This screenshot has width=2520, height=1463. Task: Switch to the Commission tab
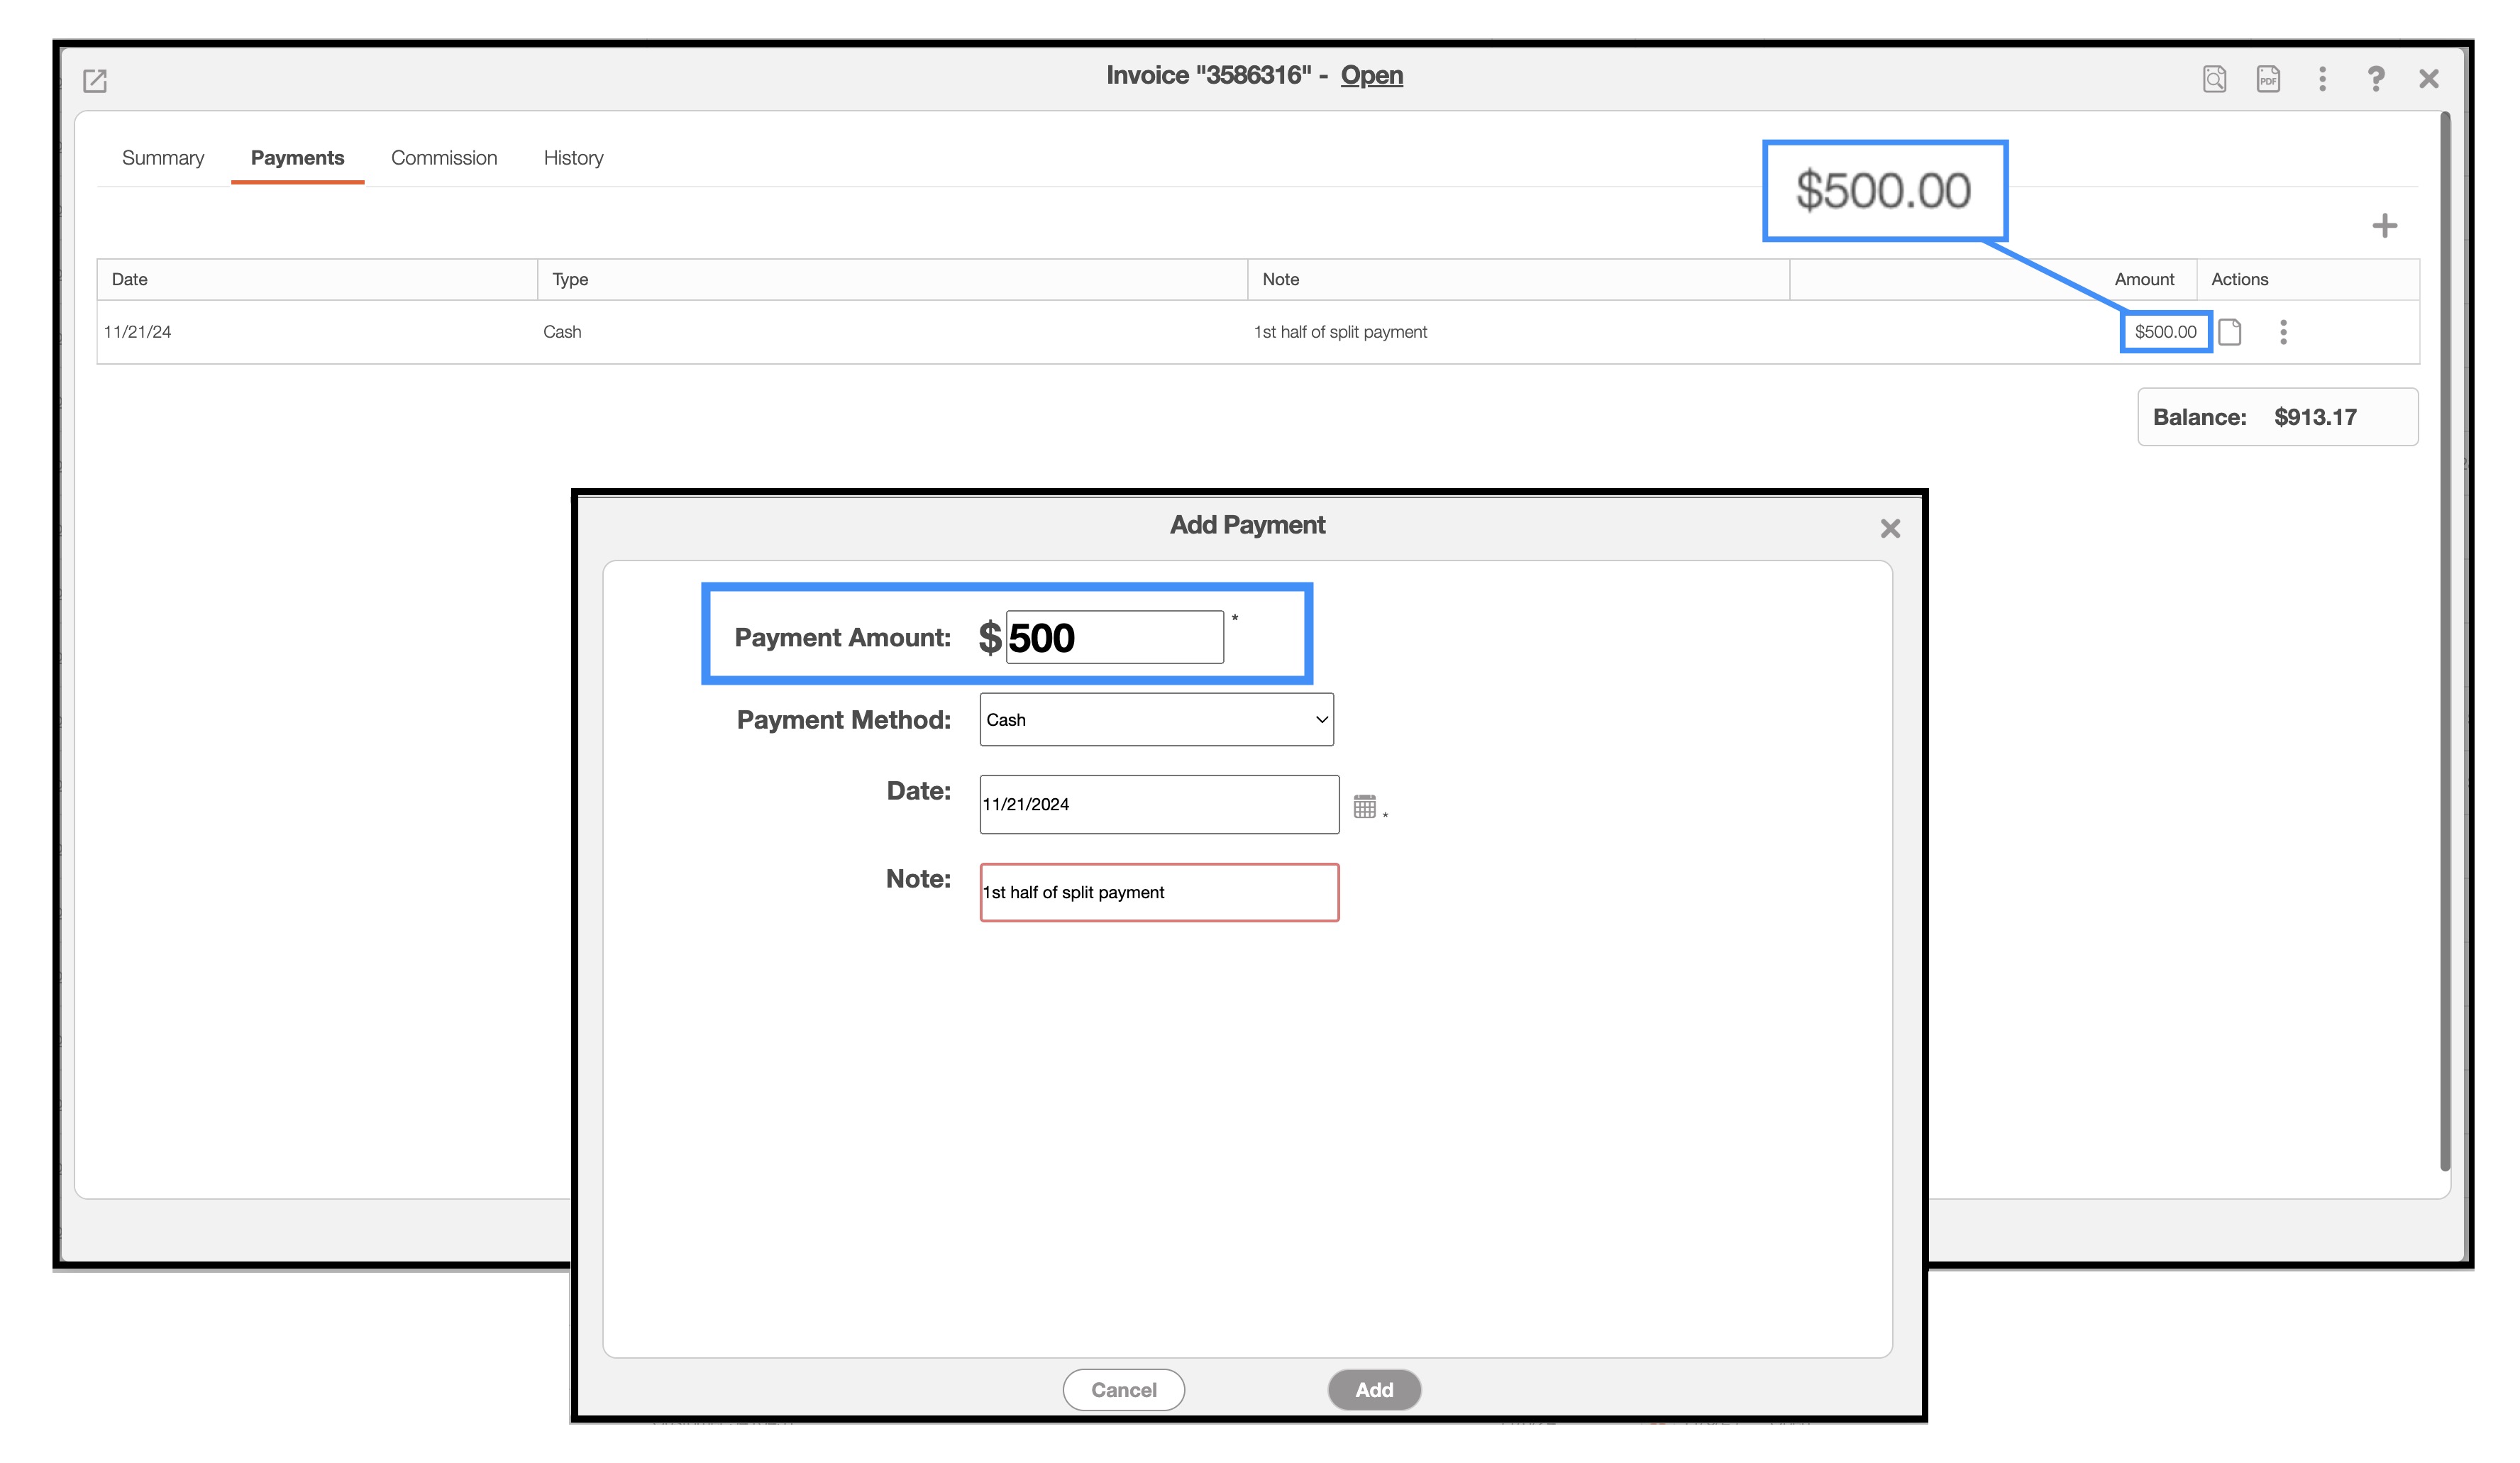[444, 158]
